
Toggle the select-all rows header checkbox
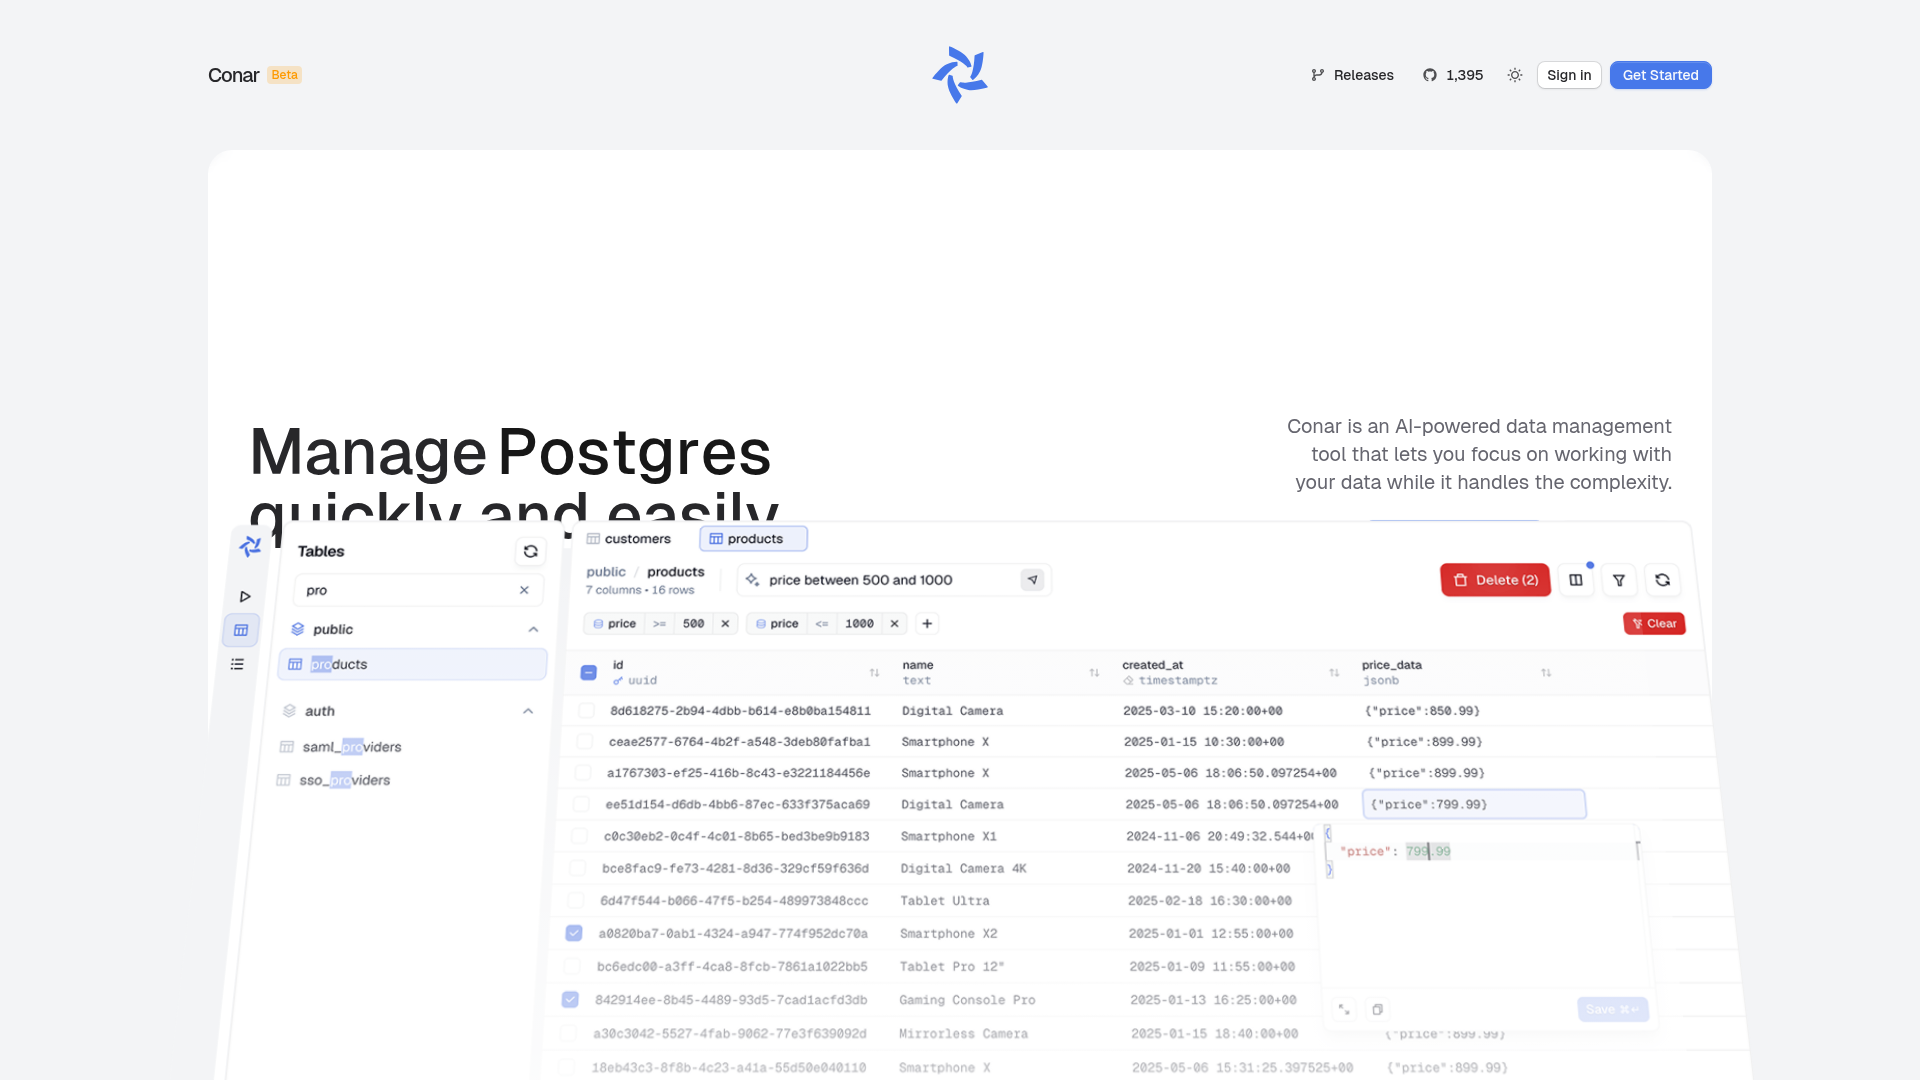[x=589, y=673]
